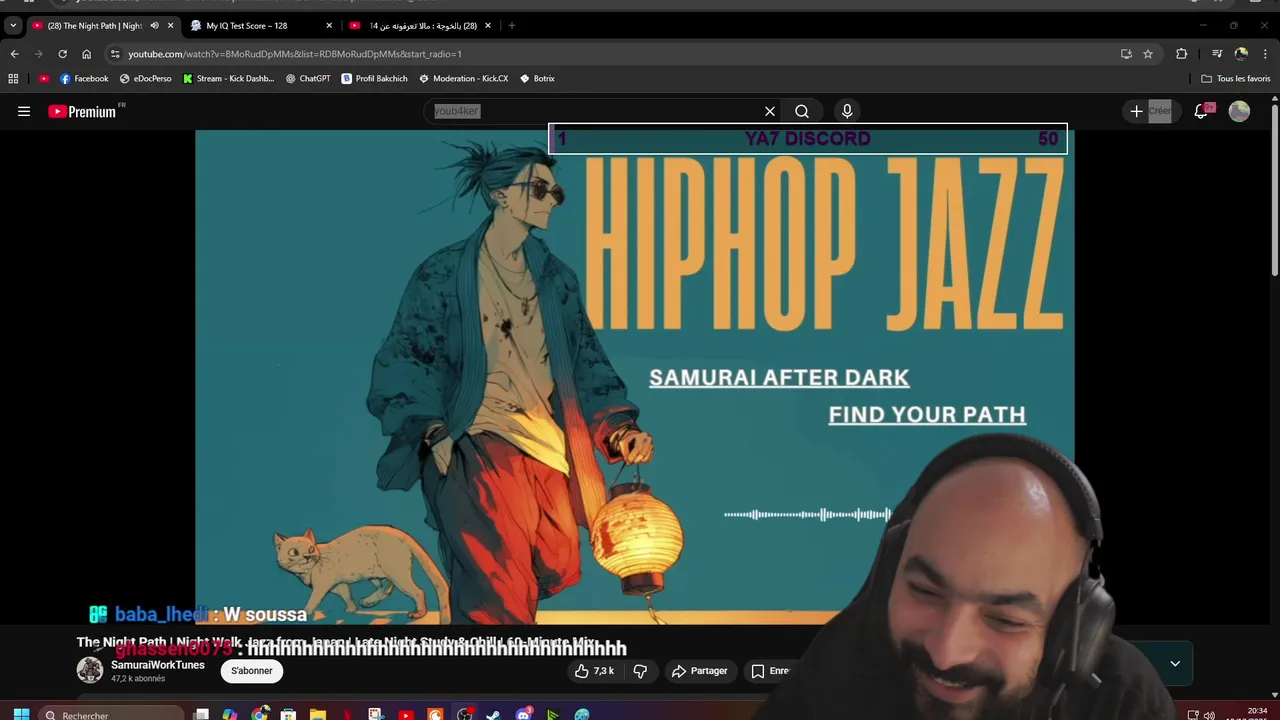Open the Botrix bookmark
1280x720 pixels.
pyautogui.click(x=537, y=78)
